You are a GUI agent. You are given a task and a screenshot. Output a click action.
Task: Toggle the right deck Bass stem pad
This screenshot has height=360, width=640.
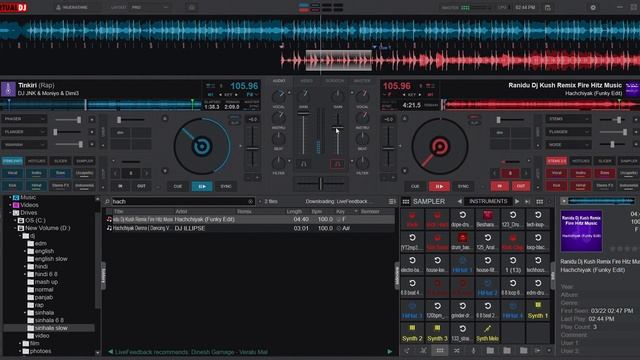tap(604, 173)
